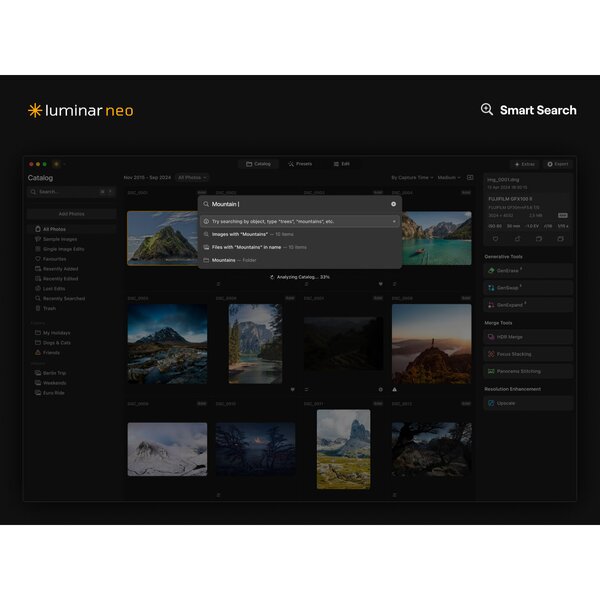This screenshot has width=600, height=600.
Task: Select the dark stormy mountain river thumbnail
Action: 167,344
